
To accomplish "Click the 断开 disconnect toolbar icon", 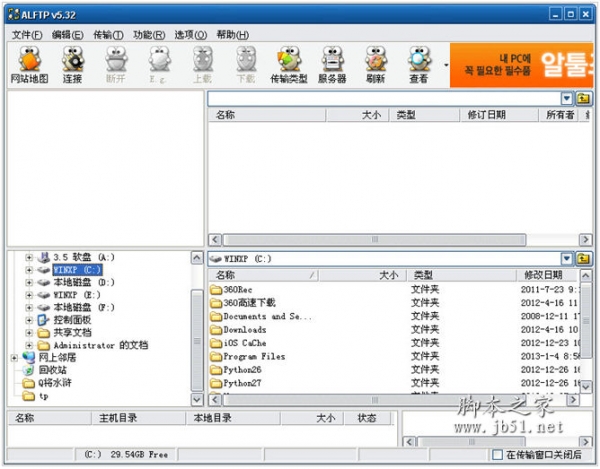I will 116,65.
